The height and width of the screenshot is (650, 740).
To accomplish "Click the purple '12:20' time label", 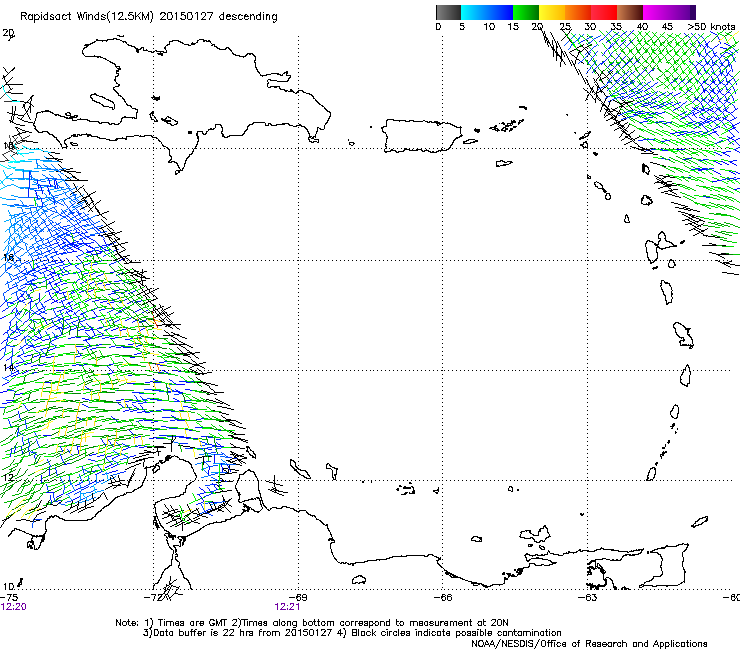I will 14,607.
